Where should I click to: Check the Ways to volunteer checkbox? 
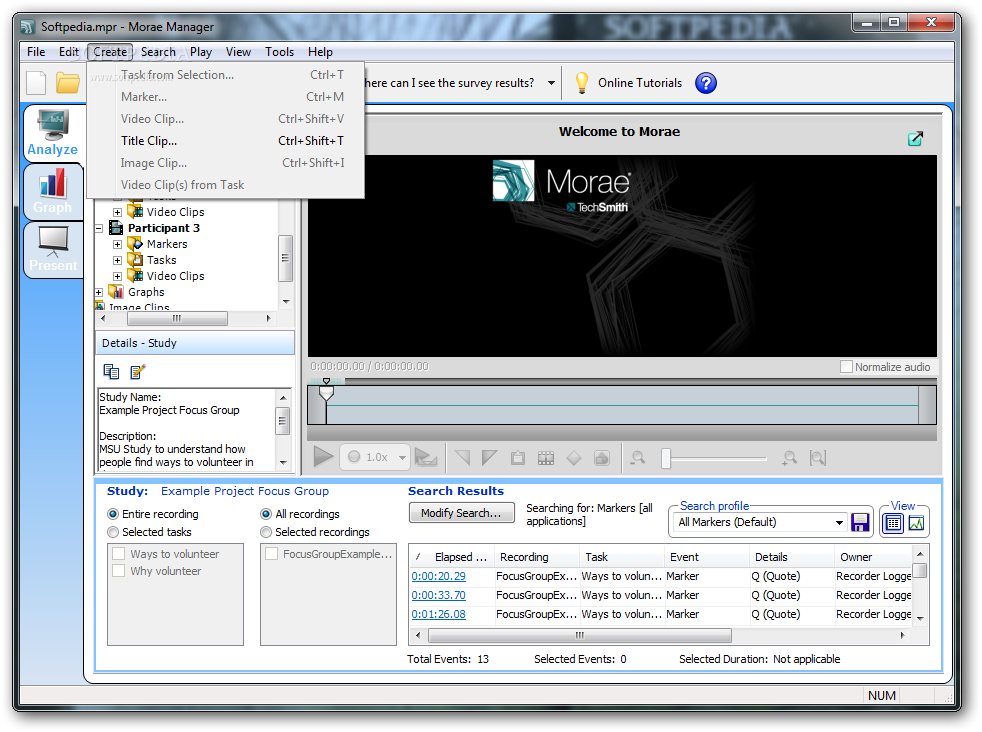[x=118, y=554]
